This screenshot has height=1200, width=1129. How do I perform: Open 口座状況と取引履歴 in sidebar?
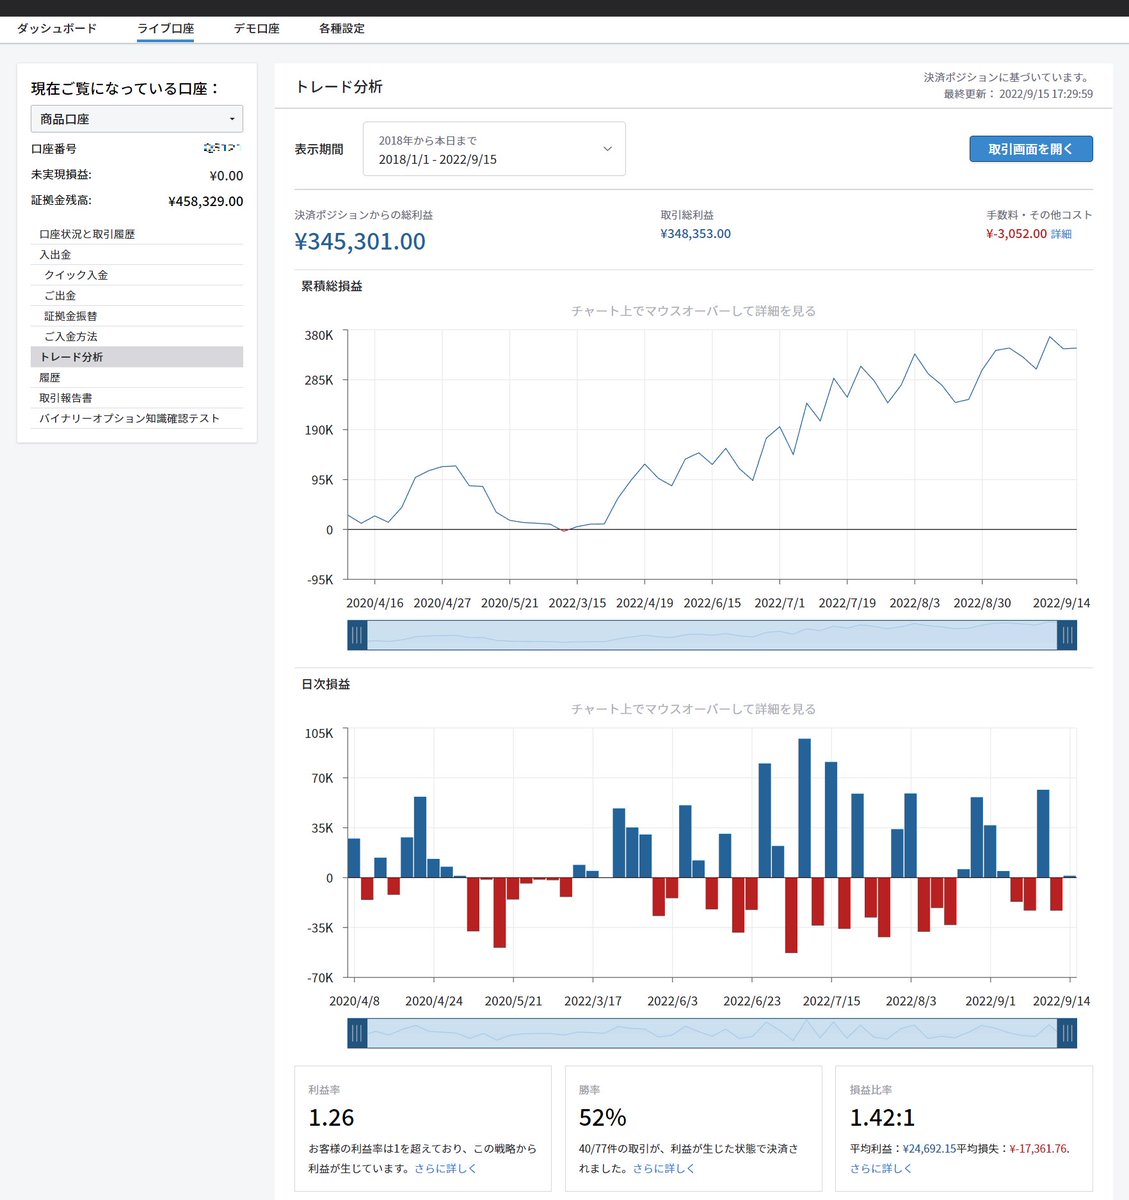137,234
